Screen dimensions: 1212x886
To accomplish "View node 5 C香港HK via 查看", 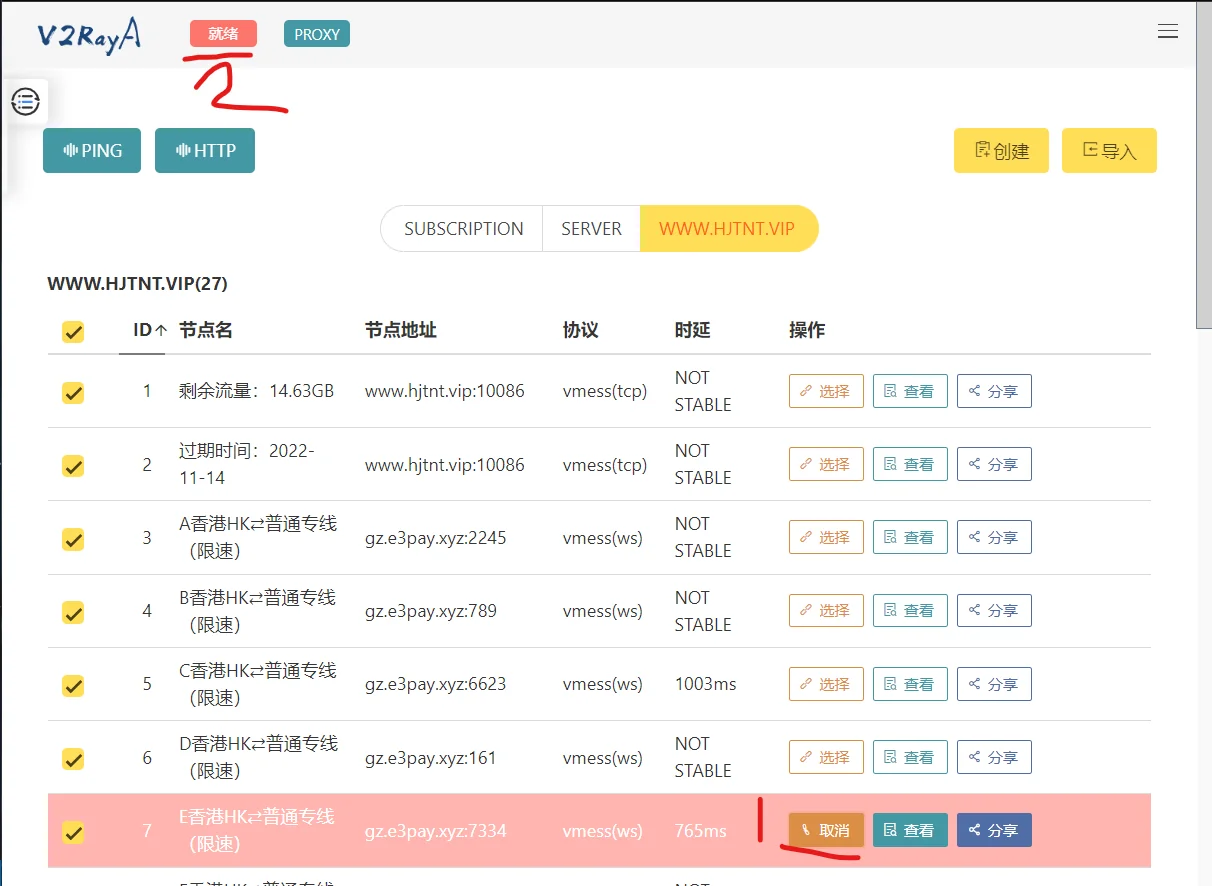I will click(x=910, y=684).
